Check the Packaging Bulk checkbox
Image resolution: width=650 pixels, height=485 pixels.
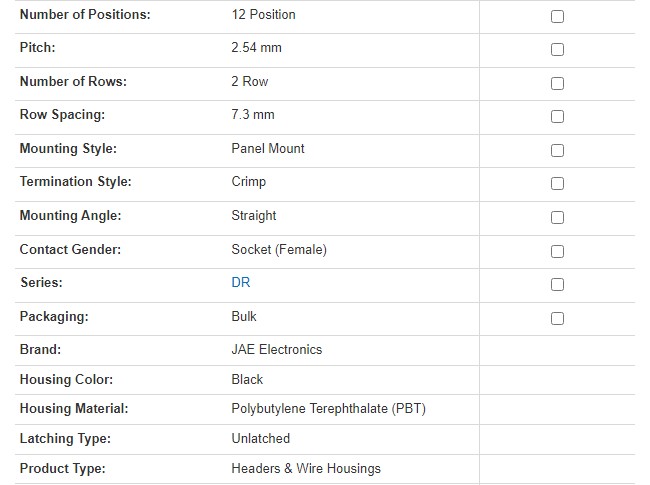(x=557, y=318)
